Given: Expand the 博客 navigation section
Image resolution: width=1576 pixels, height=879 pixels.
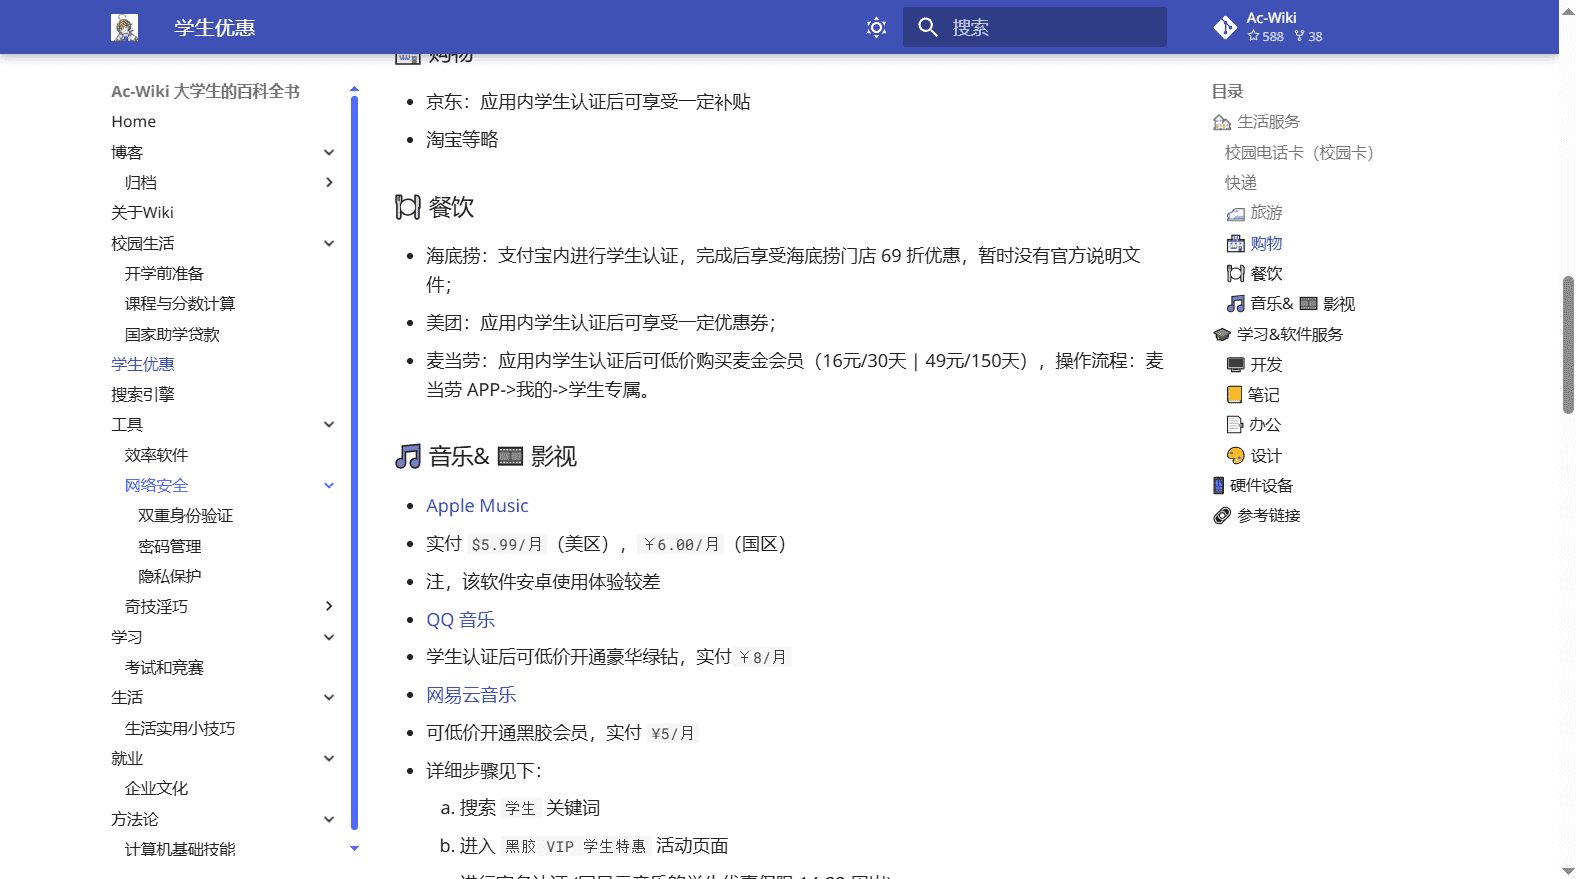Looking at the screenshot, I should pos(329,152).
